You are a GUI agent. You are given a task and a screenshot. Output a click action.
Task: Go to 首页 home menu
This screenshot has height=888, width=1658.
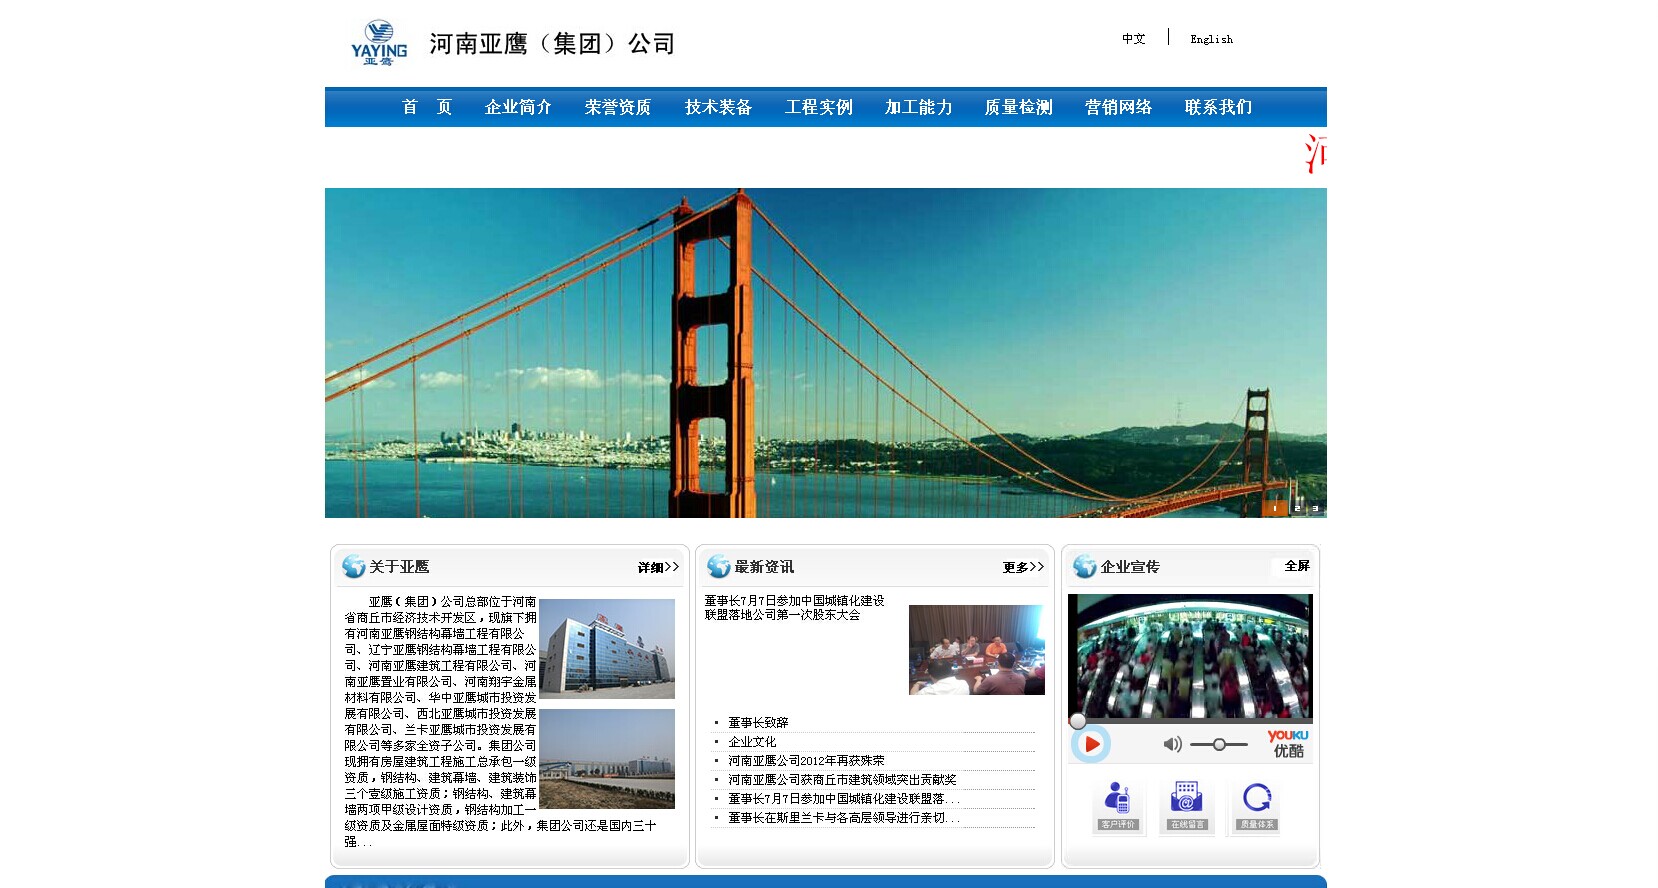pyautogui.click(x=427, y=107)
